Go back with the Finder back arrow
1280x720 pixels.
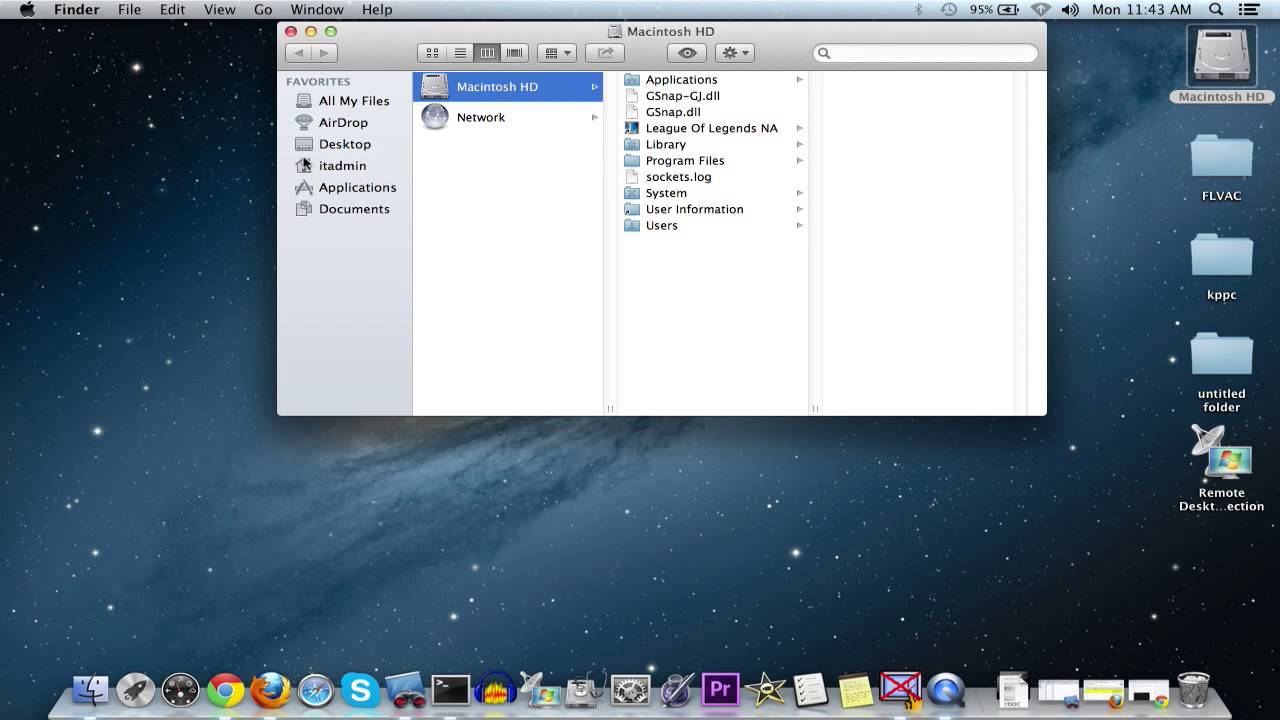tap(298, 53)
